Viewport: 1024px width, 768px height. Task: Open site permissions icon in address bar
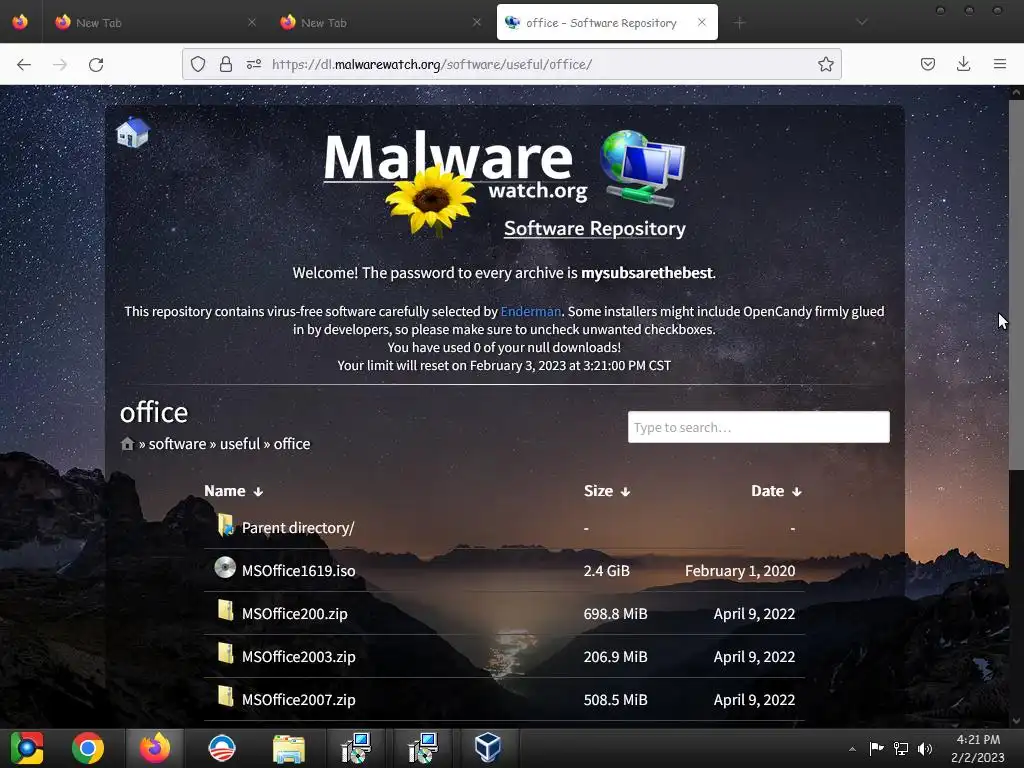point(254,64)
